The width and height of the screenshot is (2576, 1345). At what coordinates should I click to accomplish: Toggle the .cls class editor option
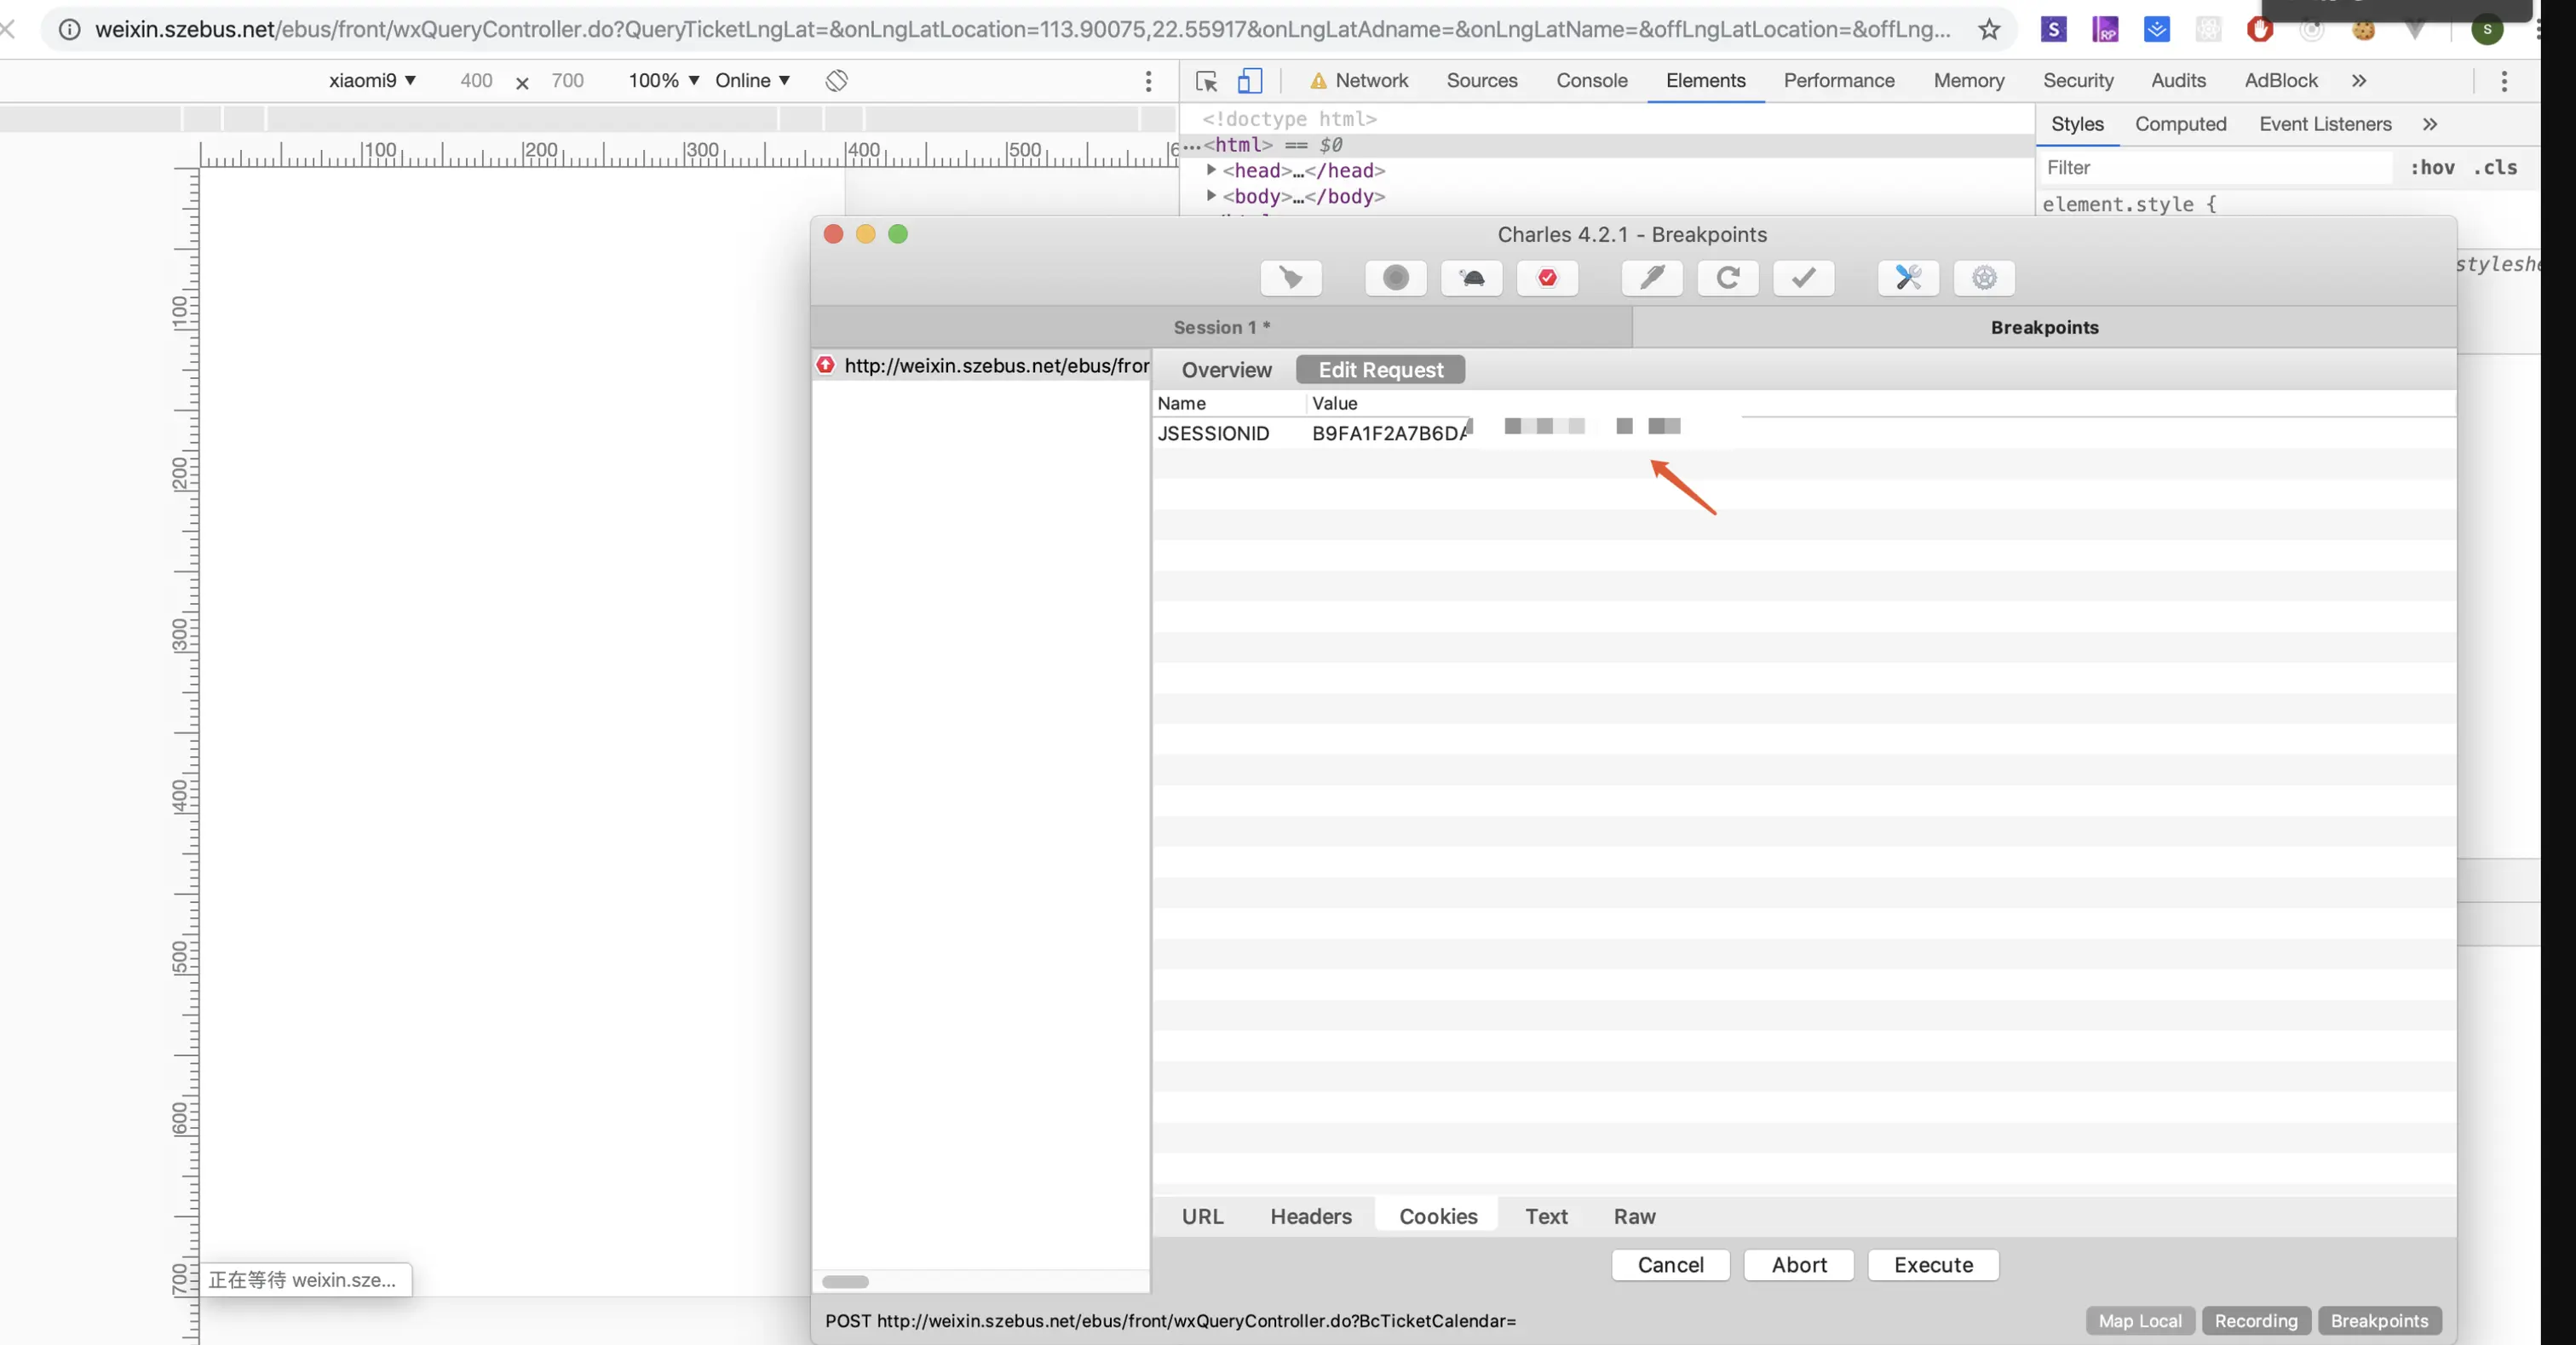click(x=2495, y=167)
